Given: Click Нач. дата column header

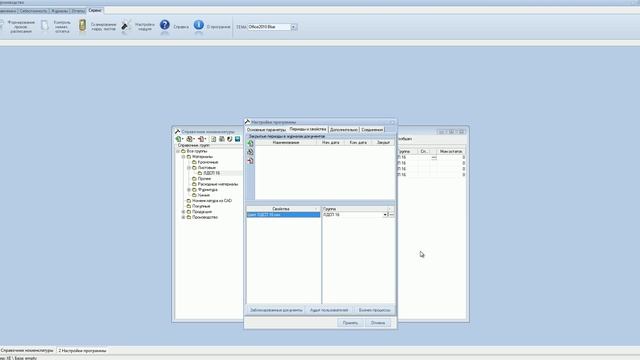Looking at the screenshot, I should pyautogui.click(x=331, y=142).
